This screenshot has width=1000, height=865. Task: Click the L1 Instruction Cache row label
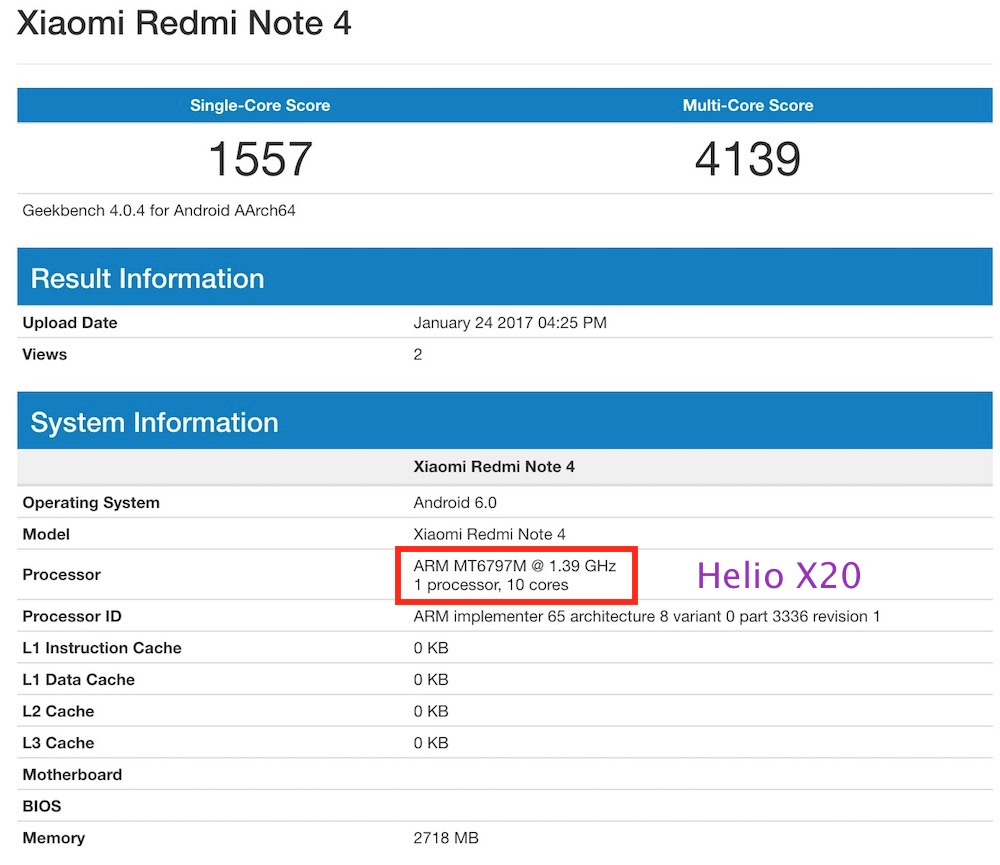[x=102, y=648]
